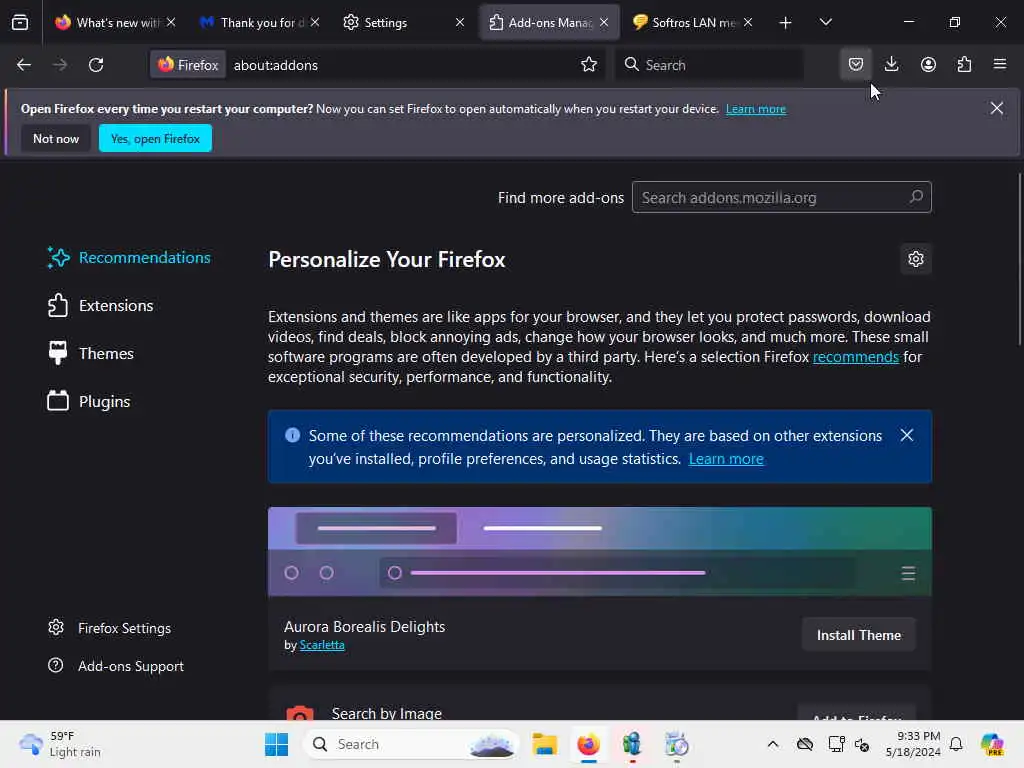Open Scarletta author link
Image resolution: width=1024 pixels, height=768 pixels.
(322, 645)
